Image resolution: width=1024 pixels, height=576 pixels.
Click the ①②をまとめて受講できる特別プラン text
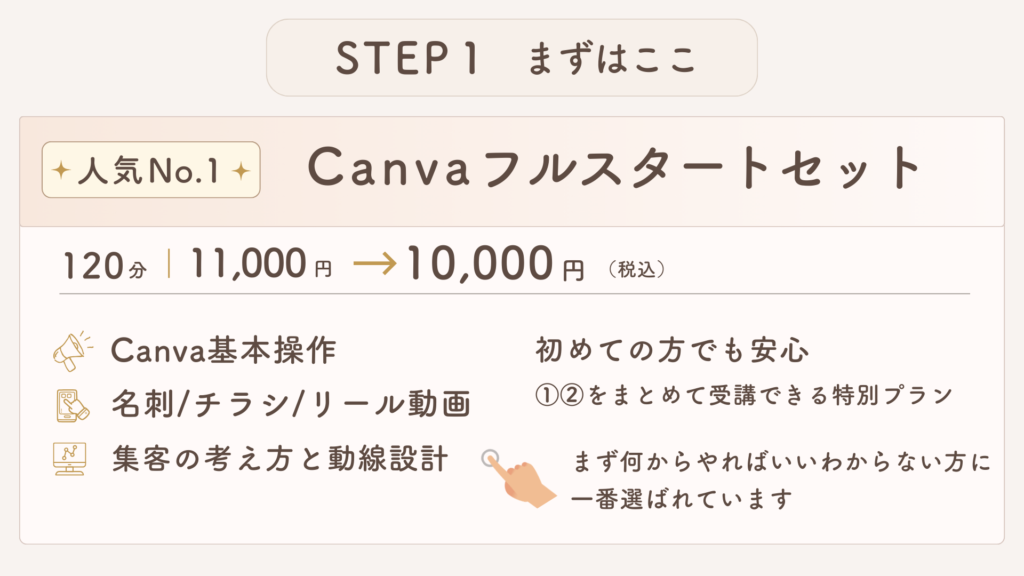(x=742, y=395)
